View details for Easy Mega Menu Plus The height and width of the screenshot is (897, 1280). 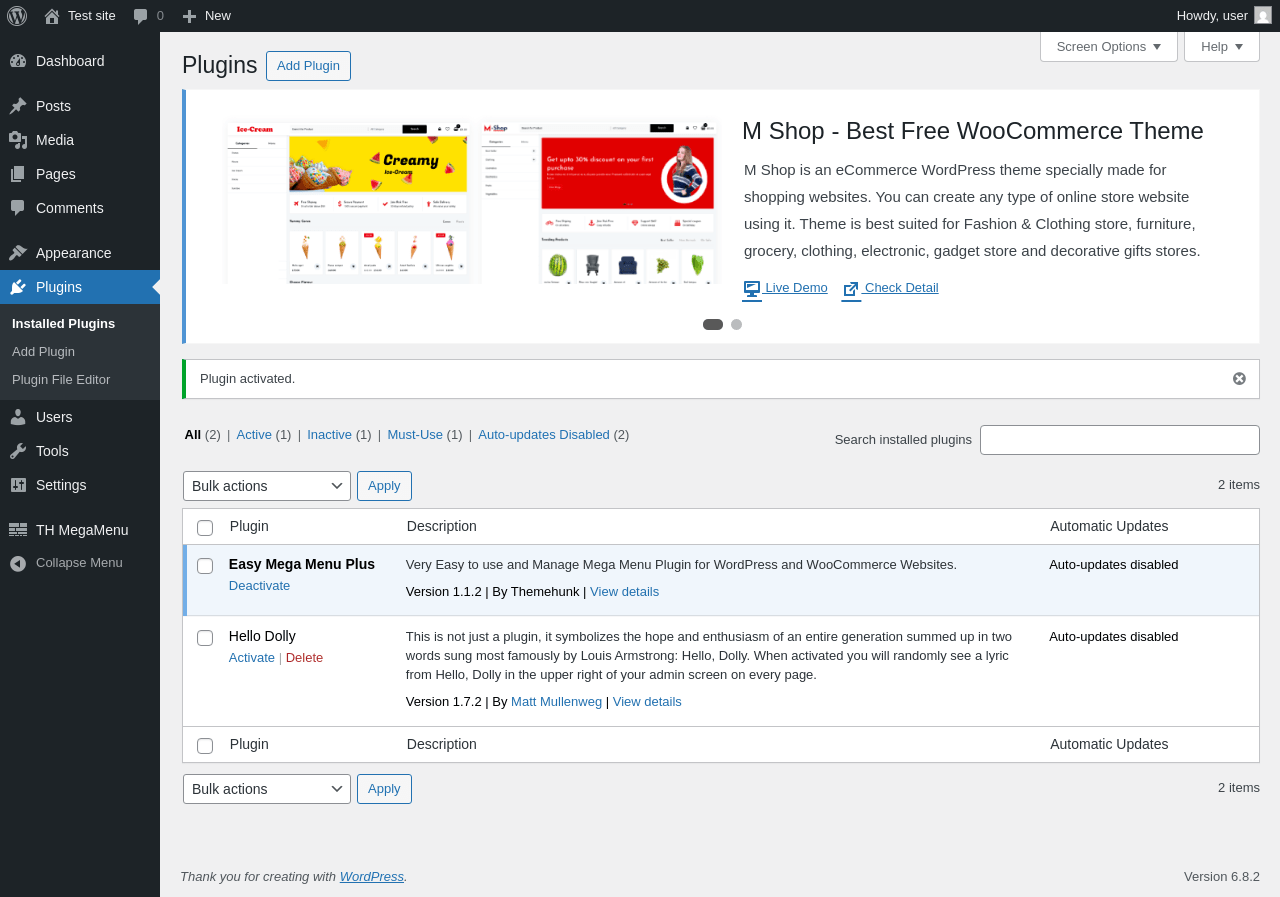(x=624, y=592)
